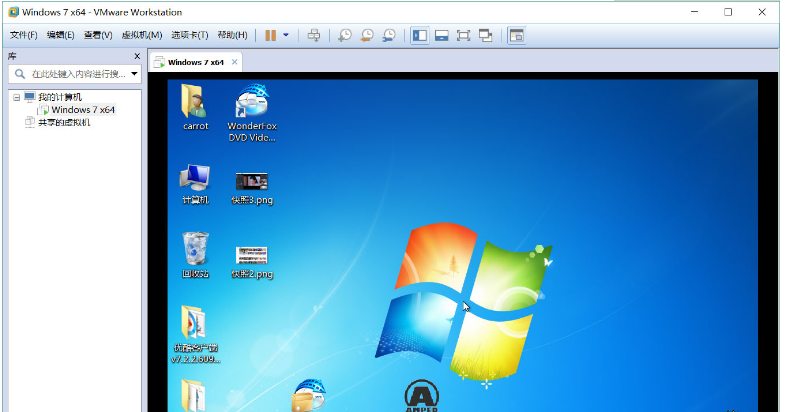
Task: Select the 优酷客户端 v7.2.2.609 folder icon
Action: [196, 335]
